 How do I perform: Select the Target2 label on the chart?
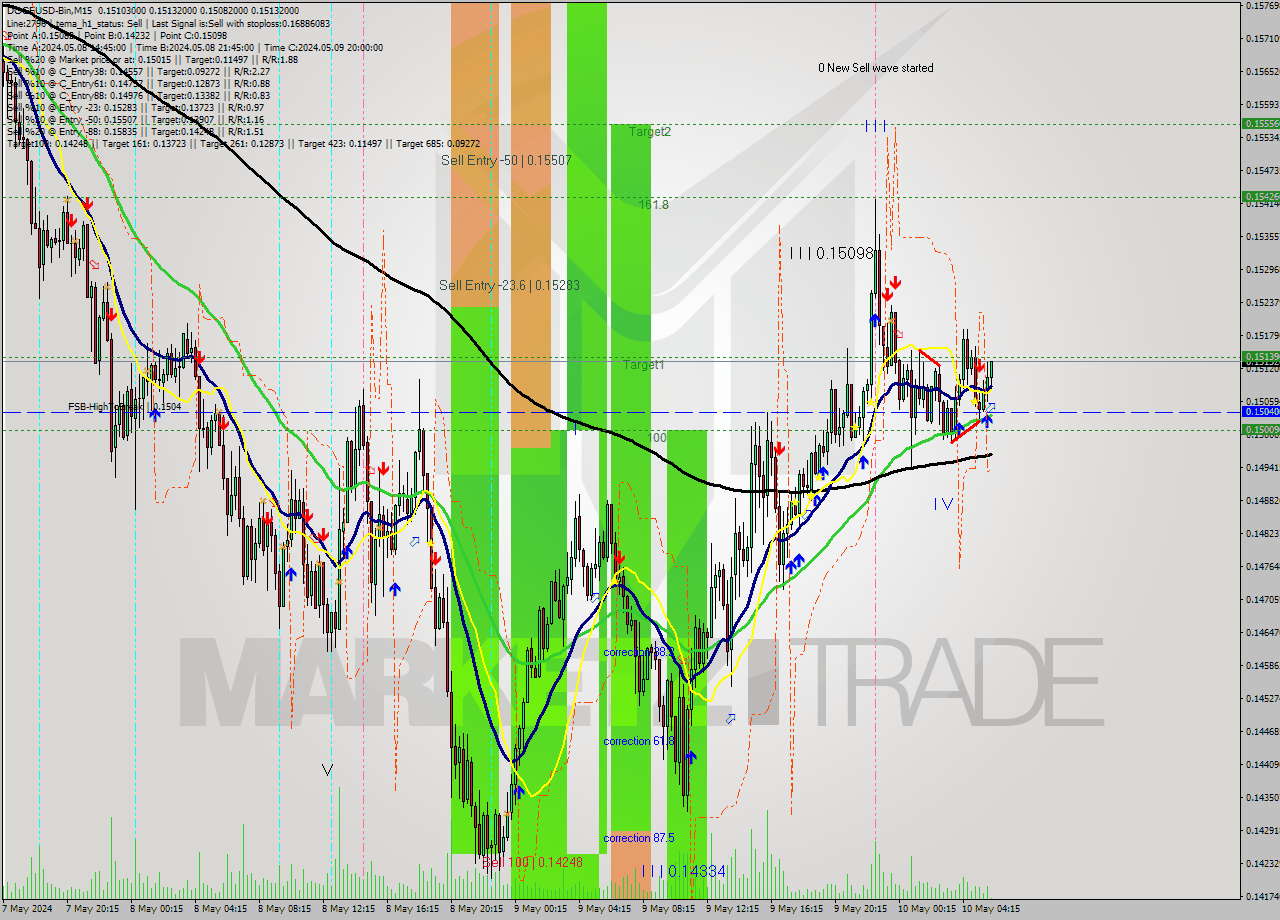[x=650, y=132]
